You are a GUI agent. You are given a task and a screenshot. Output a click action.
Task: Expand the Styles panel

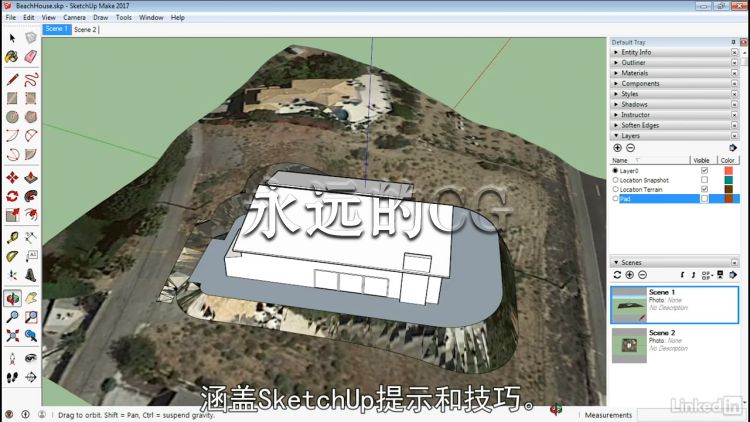click(x=674, y=94)
